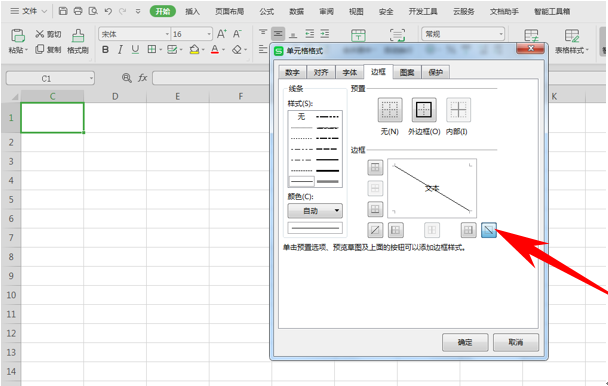Select row 5 header

click(x=11, y=199)
